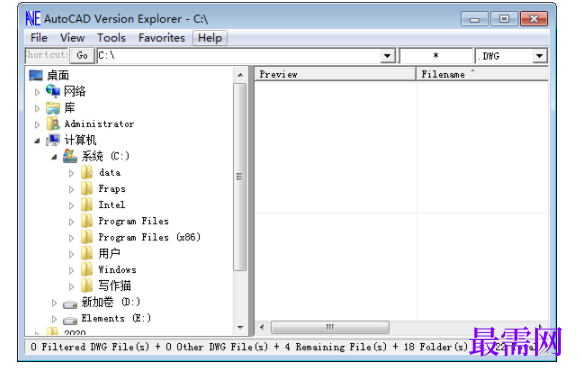Select the Elements (E:) drive icon

pos(70,320)
